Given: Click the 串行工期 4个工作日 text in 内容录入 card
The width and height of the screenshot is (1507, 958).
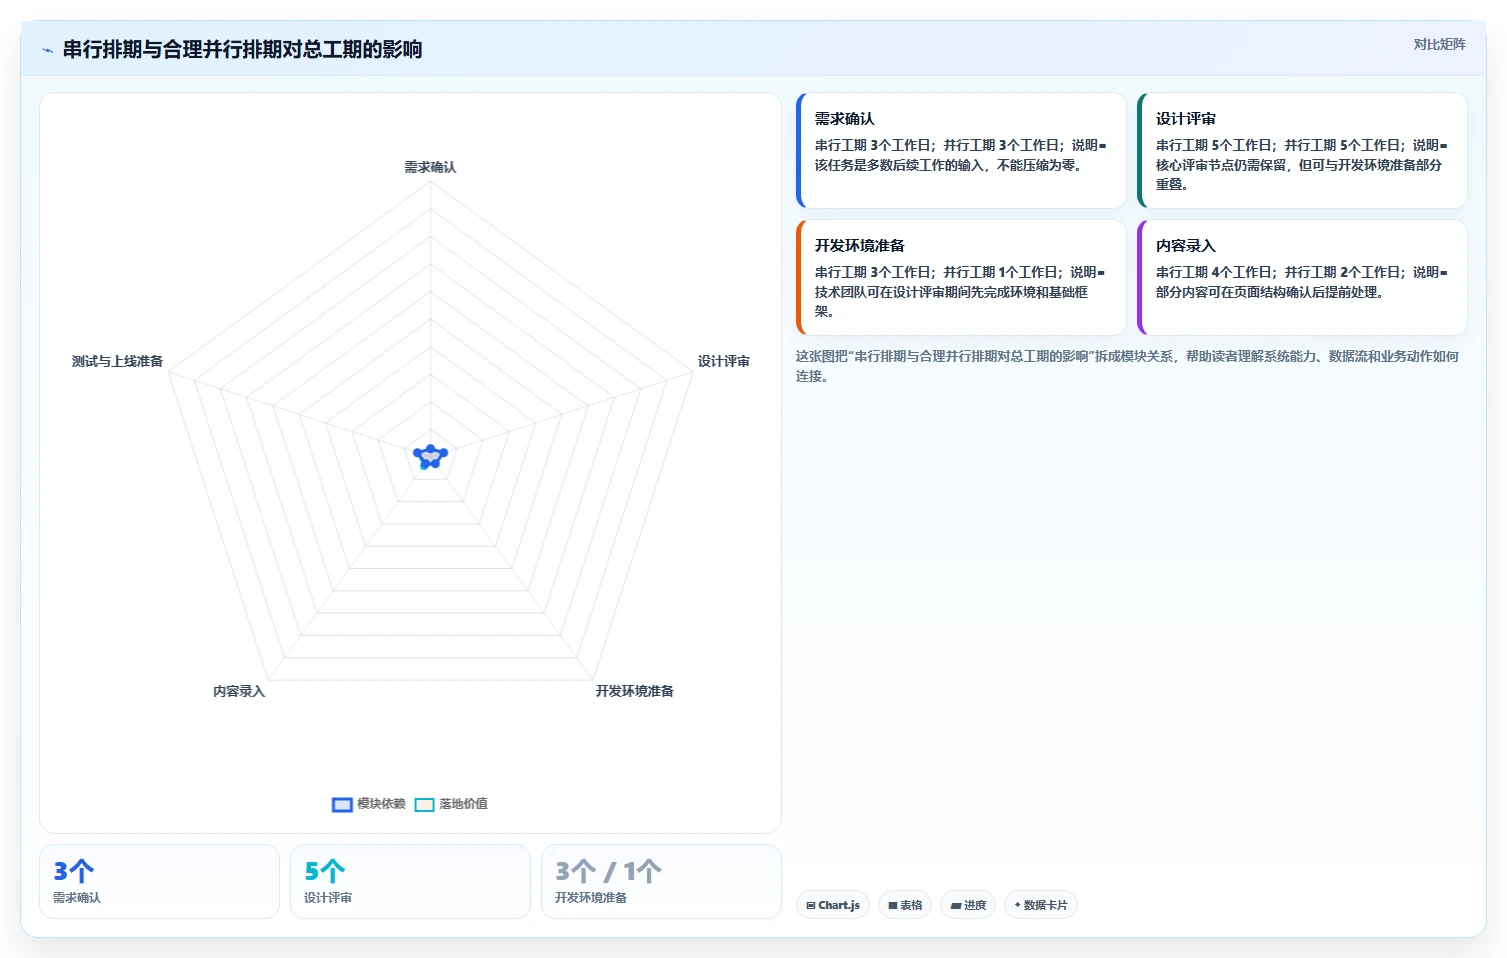Looking at the screenshot, I should pos(1215,272).
